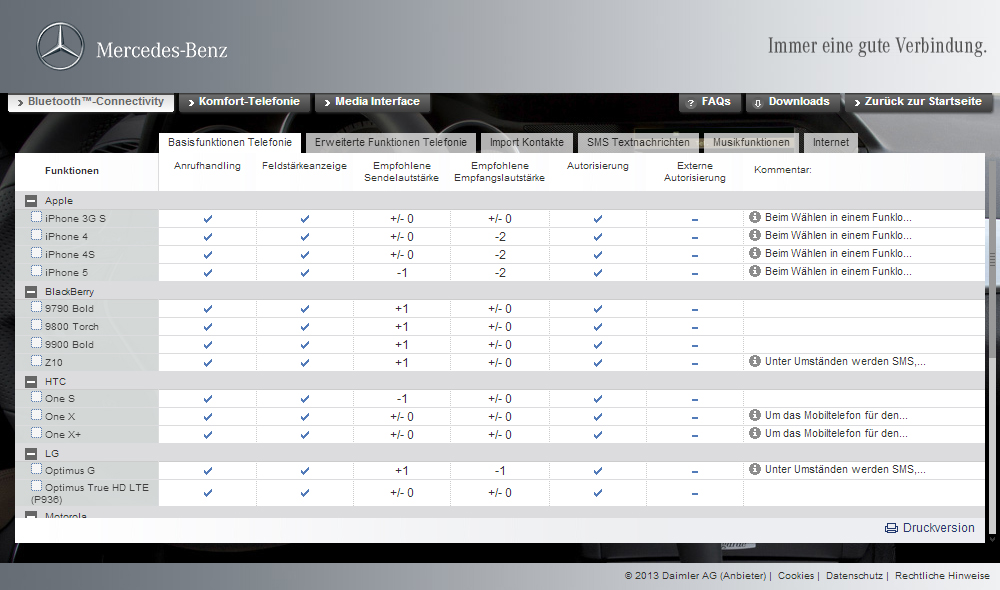Select the 9900 Bold checkbox
This screenshot has width=1000, height=590.
coord(37,344)
